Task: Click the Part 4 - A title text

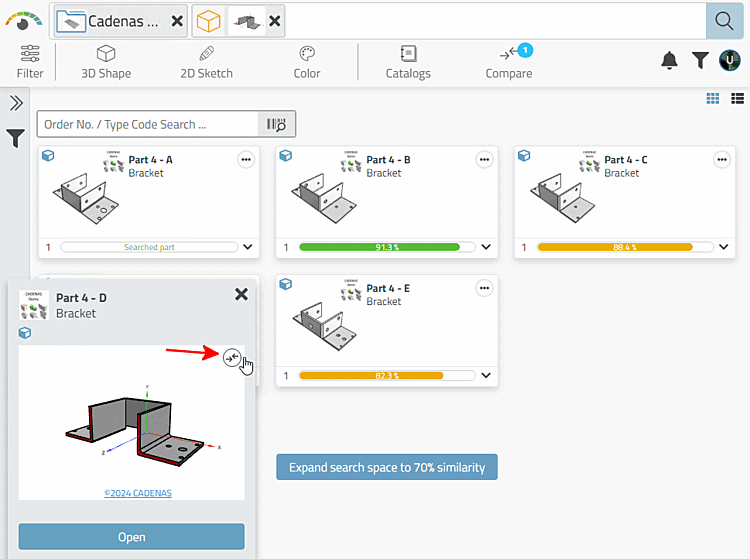Action: 150,160
